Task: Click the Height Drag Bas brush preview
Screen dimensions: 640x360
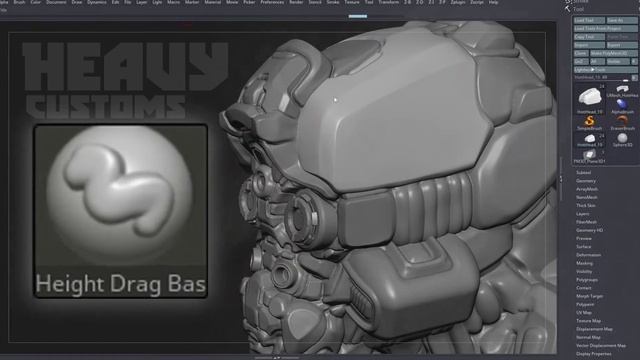Action: coord(121,211)
